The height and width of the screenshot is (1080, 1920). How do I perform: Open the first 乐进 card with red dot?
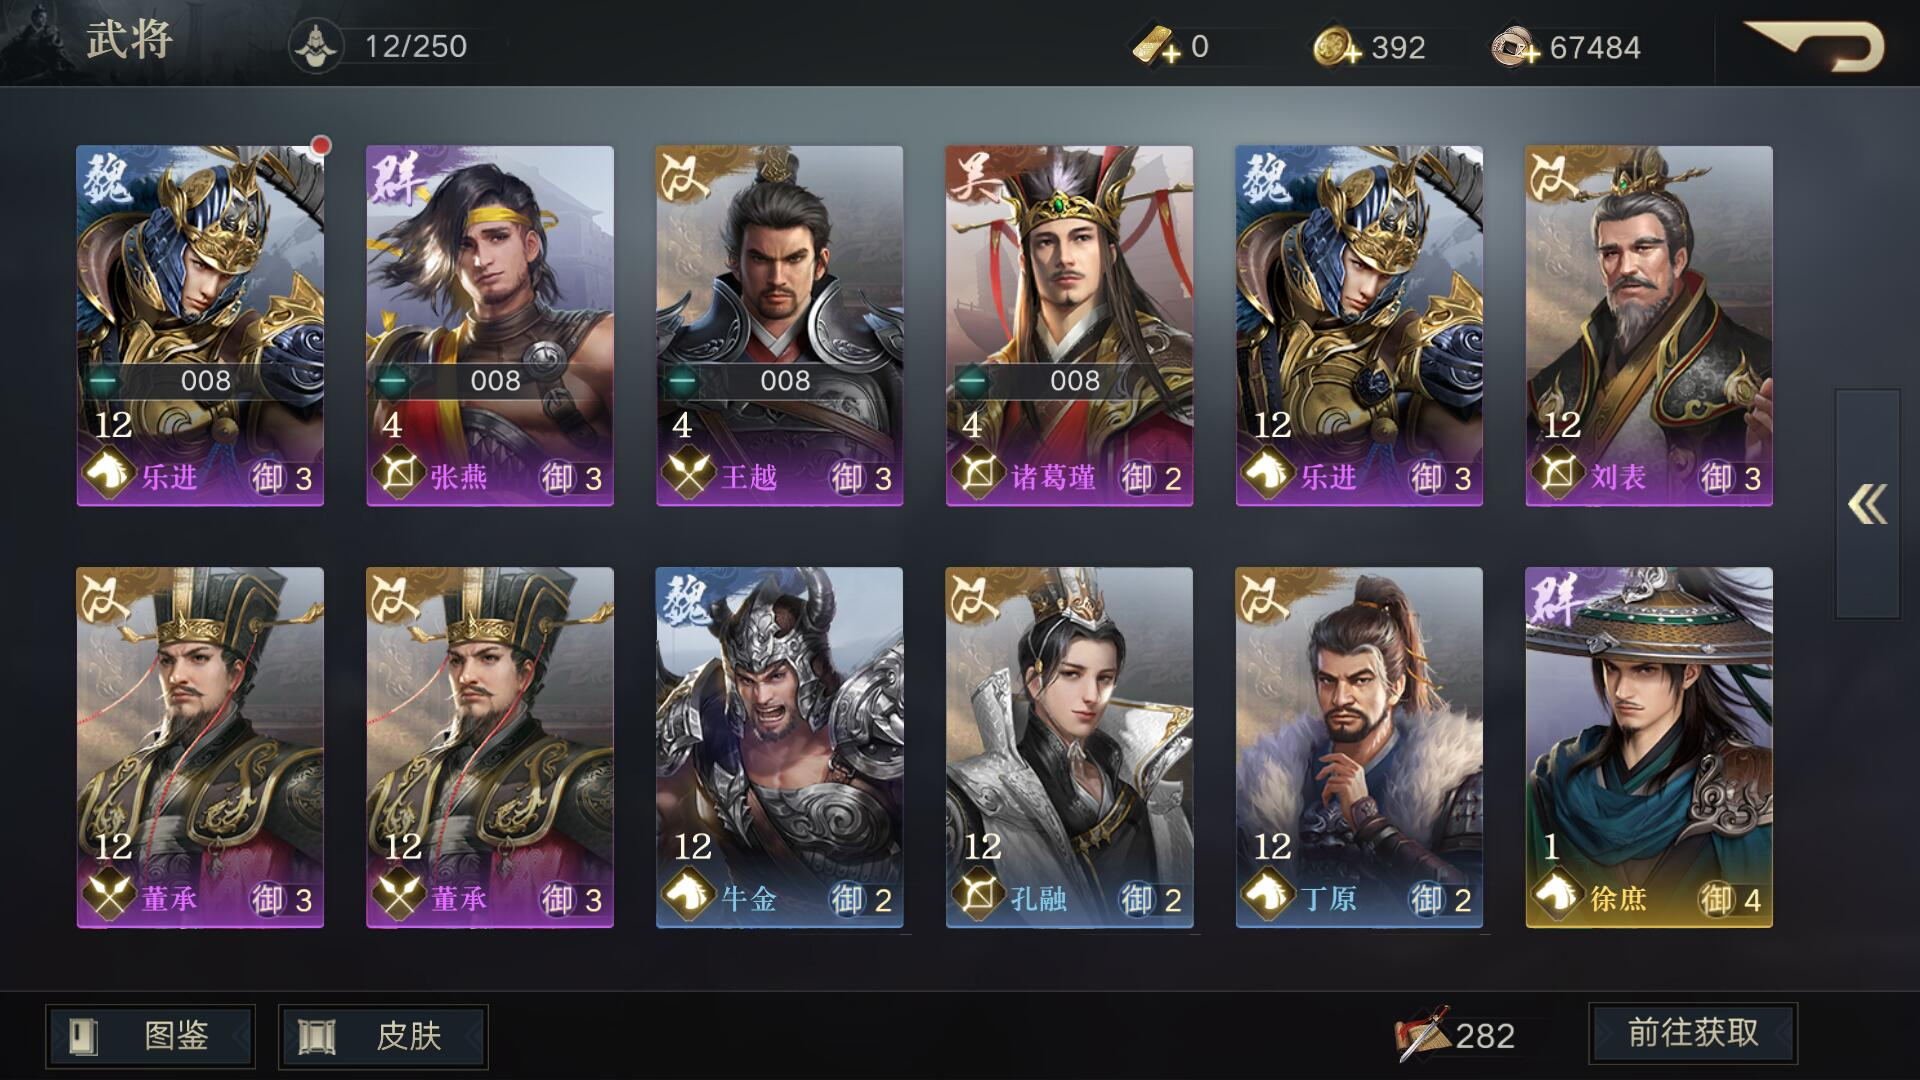tap(200, 326)
